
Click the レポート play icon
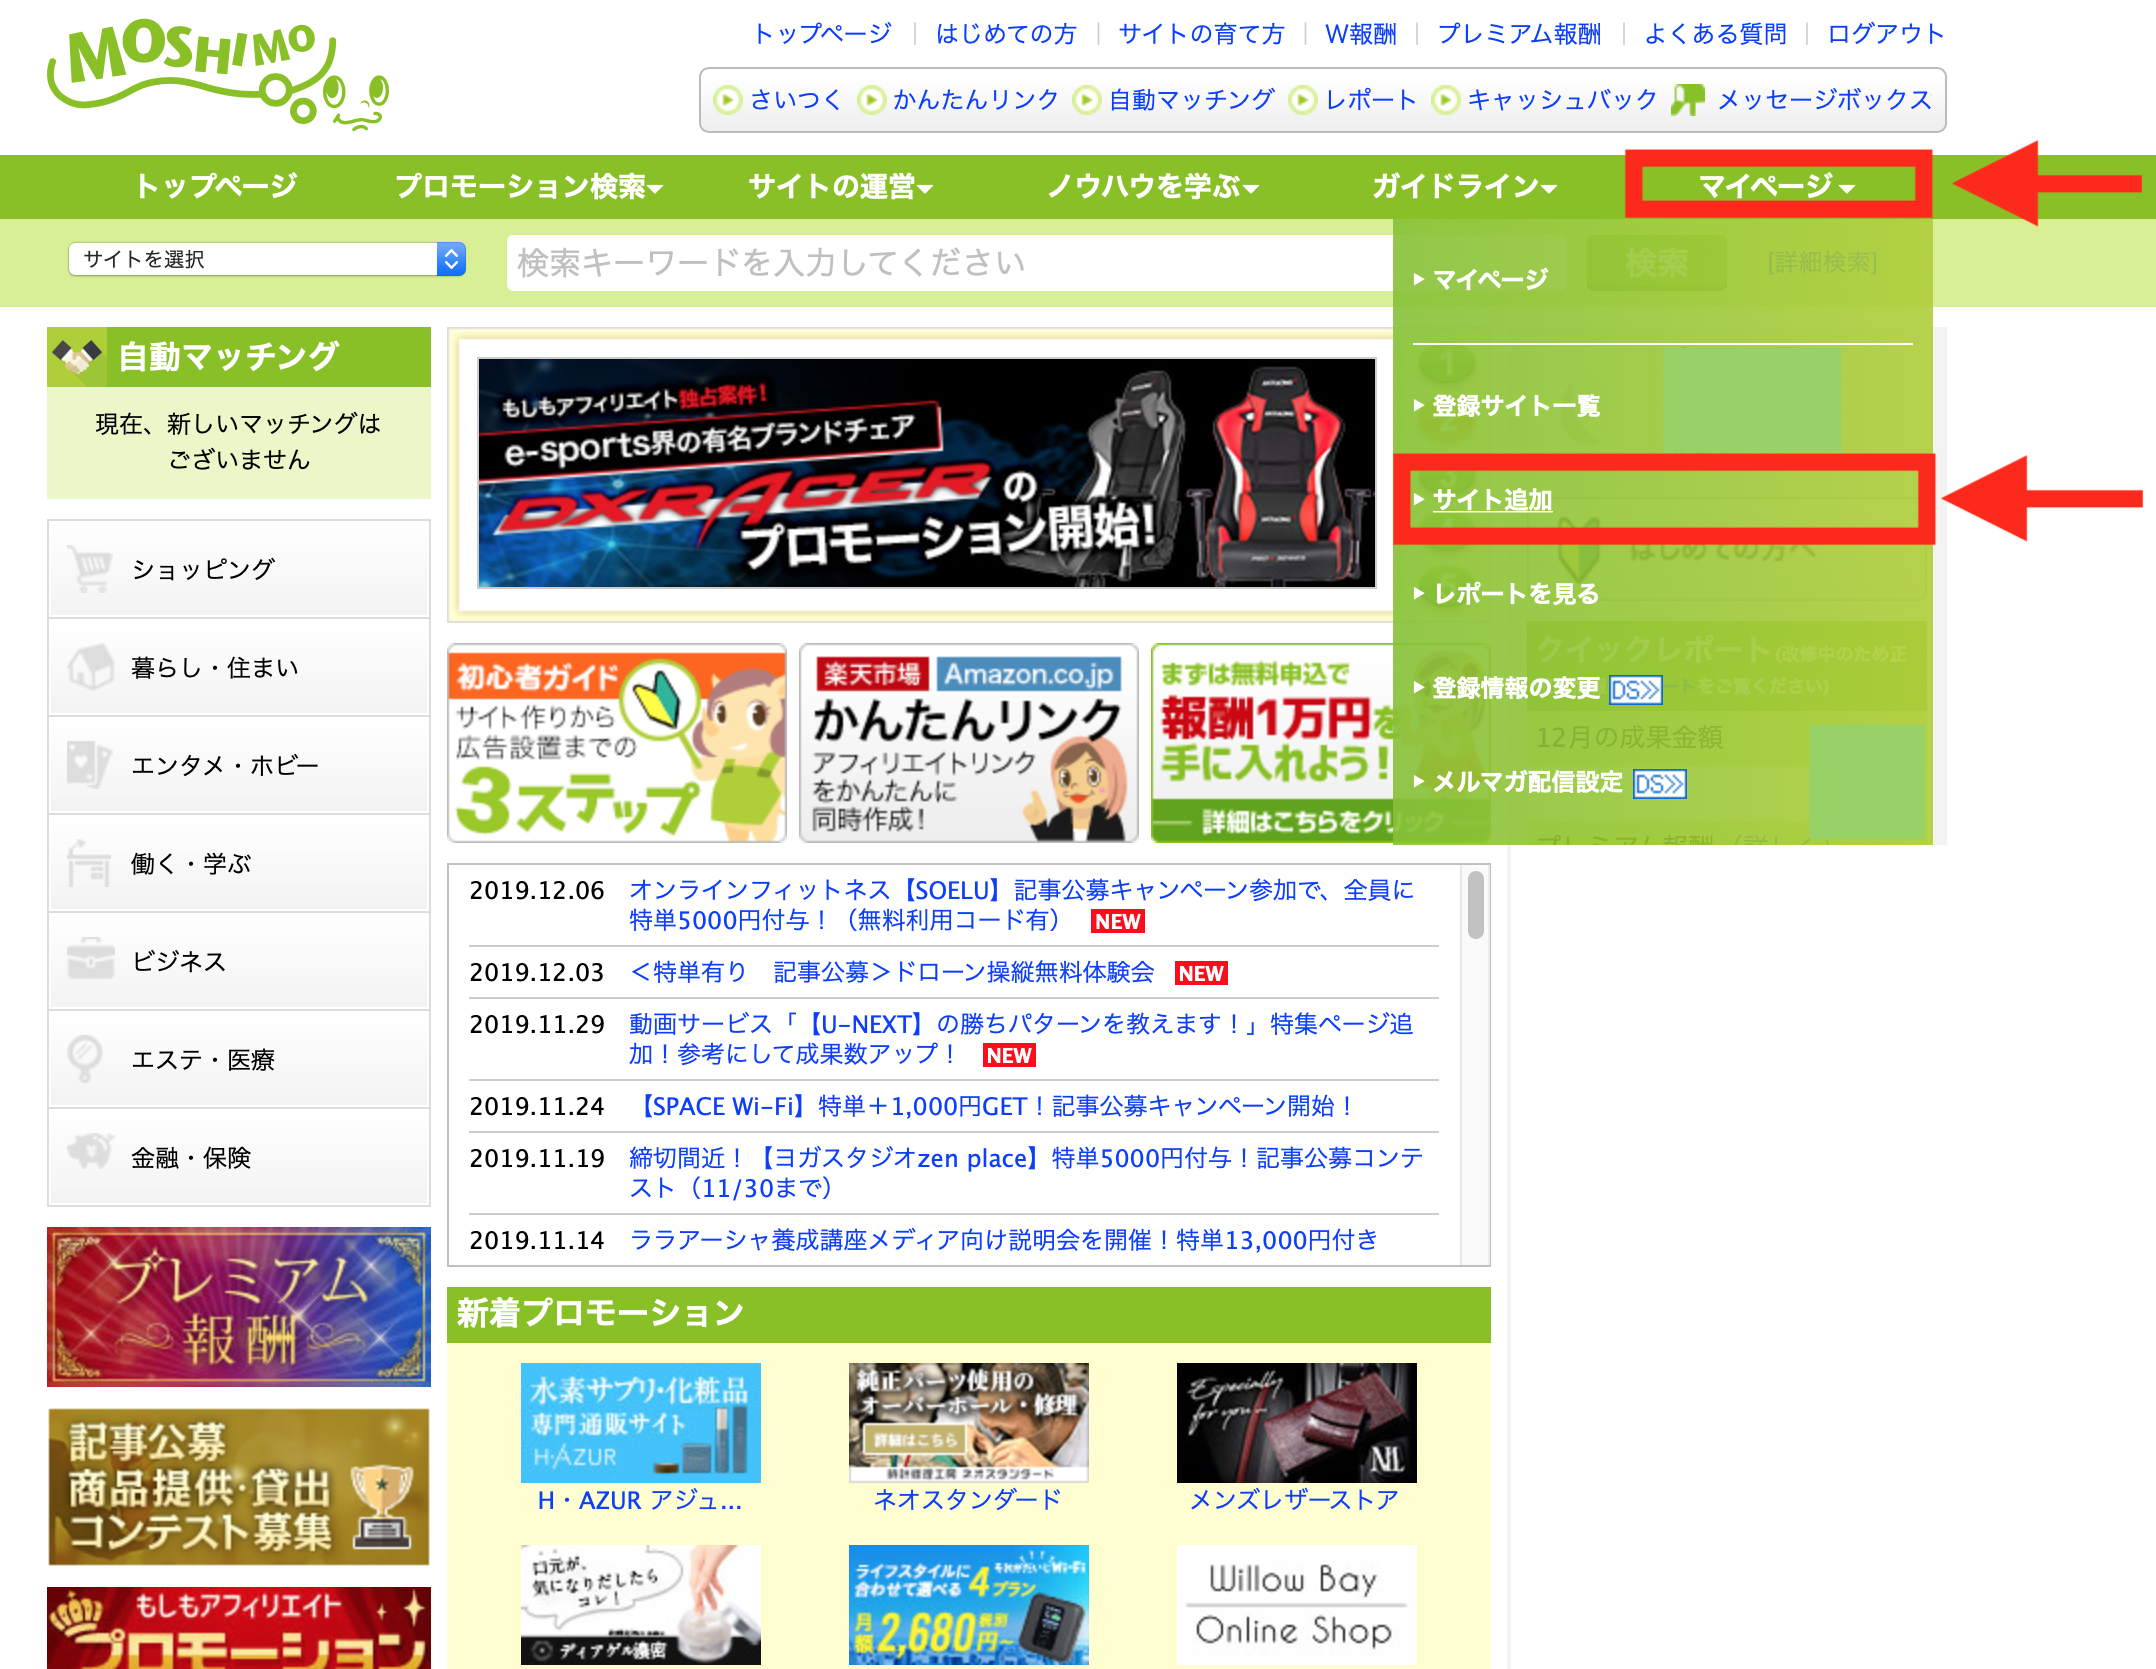pyautogui.click(x=1302, y=100)
